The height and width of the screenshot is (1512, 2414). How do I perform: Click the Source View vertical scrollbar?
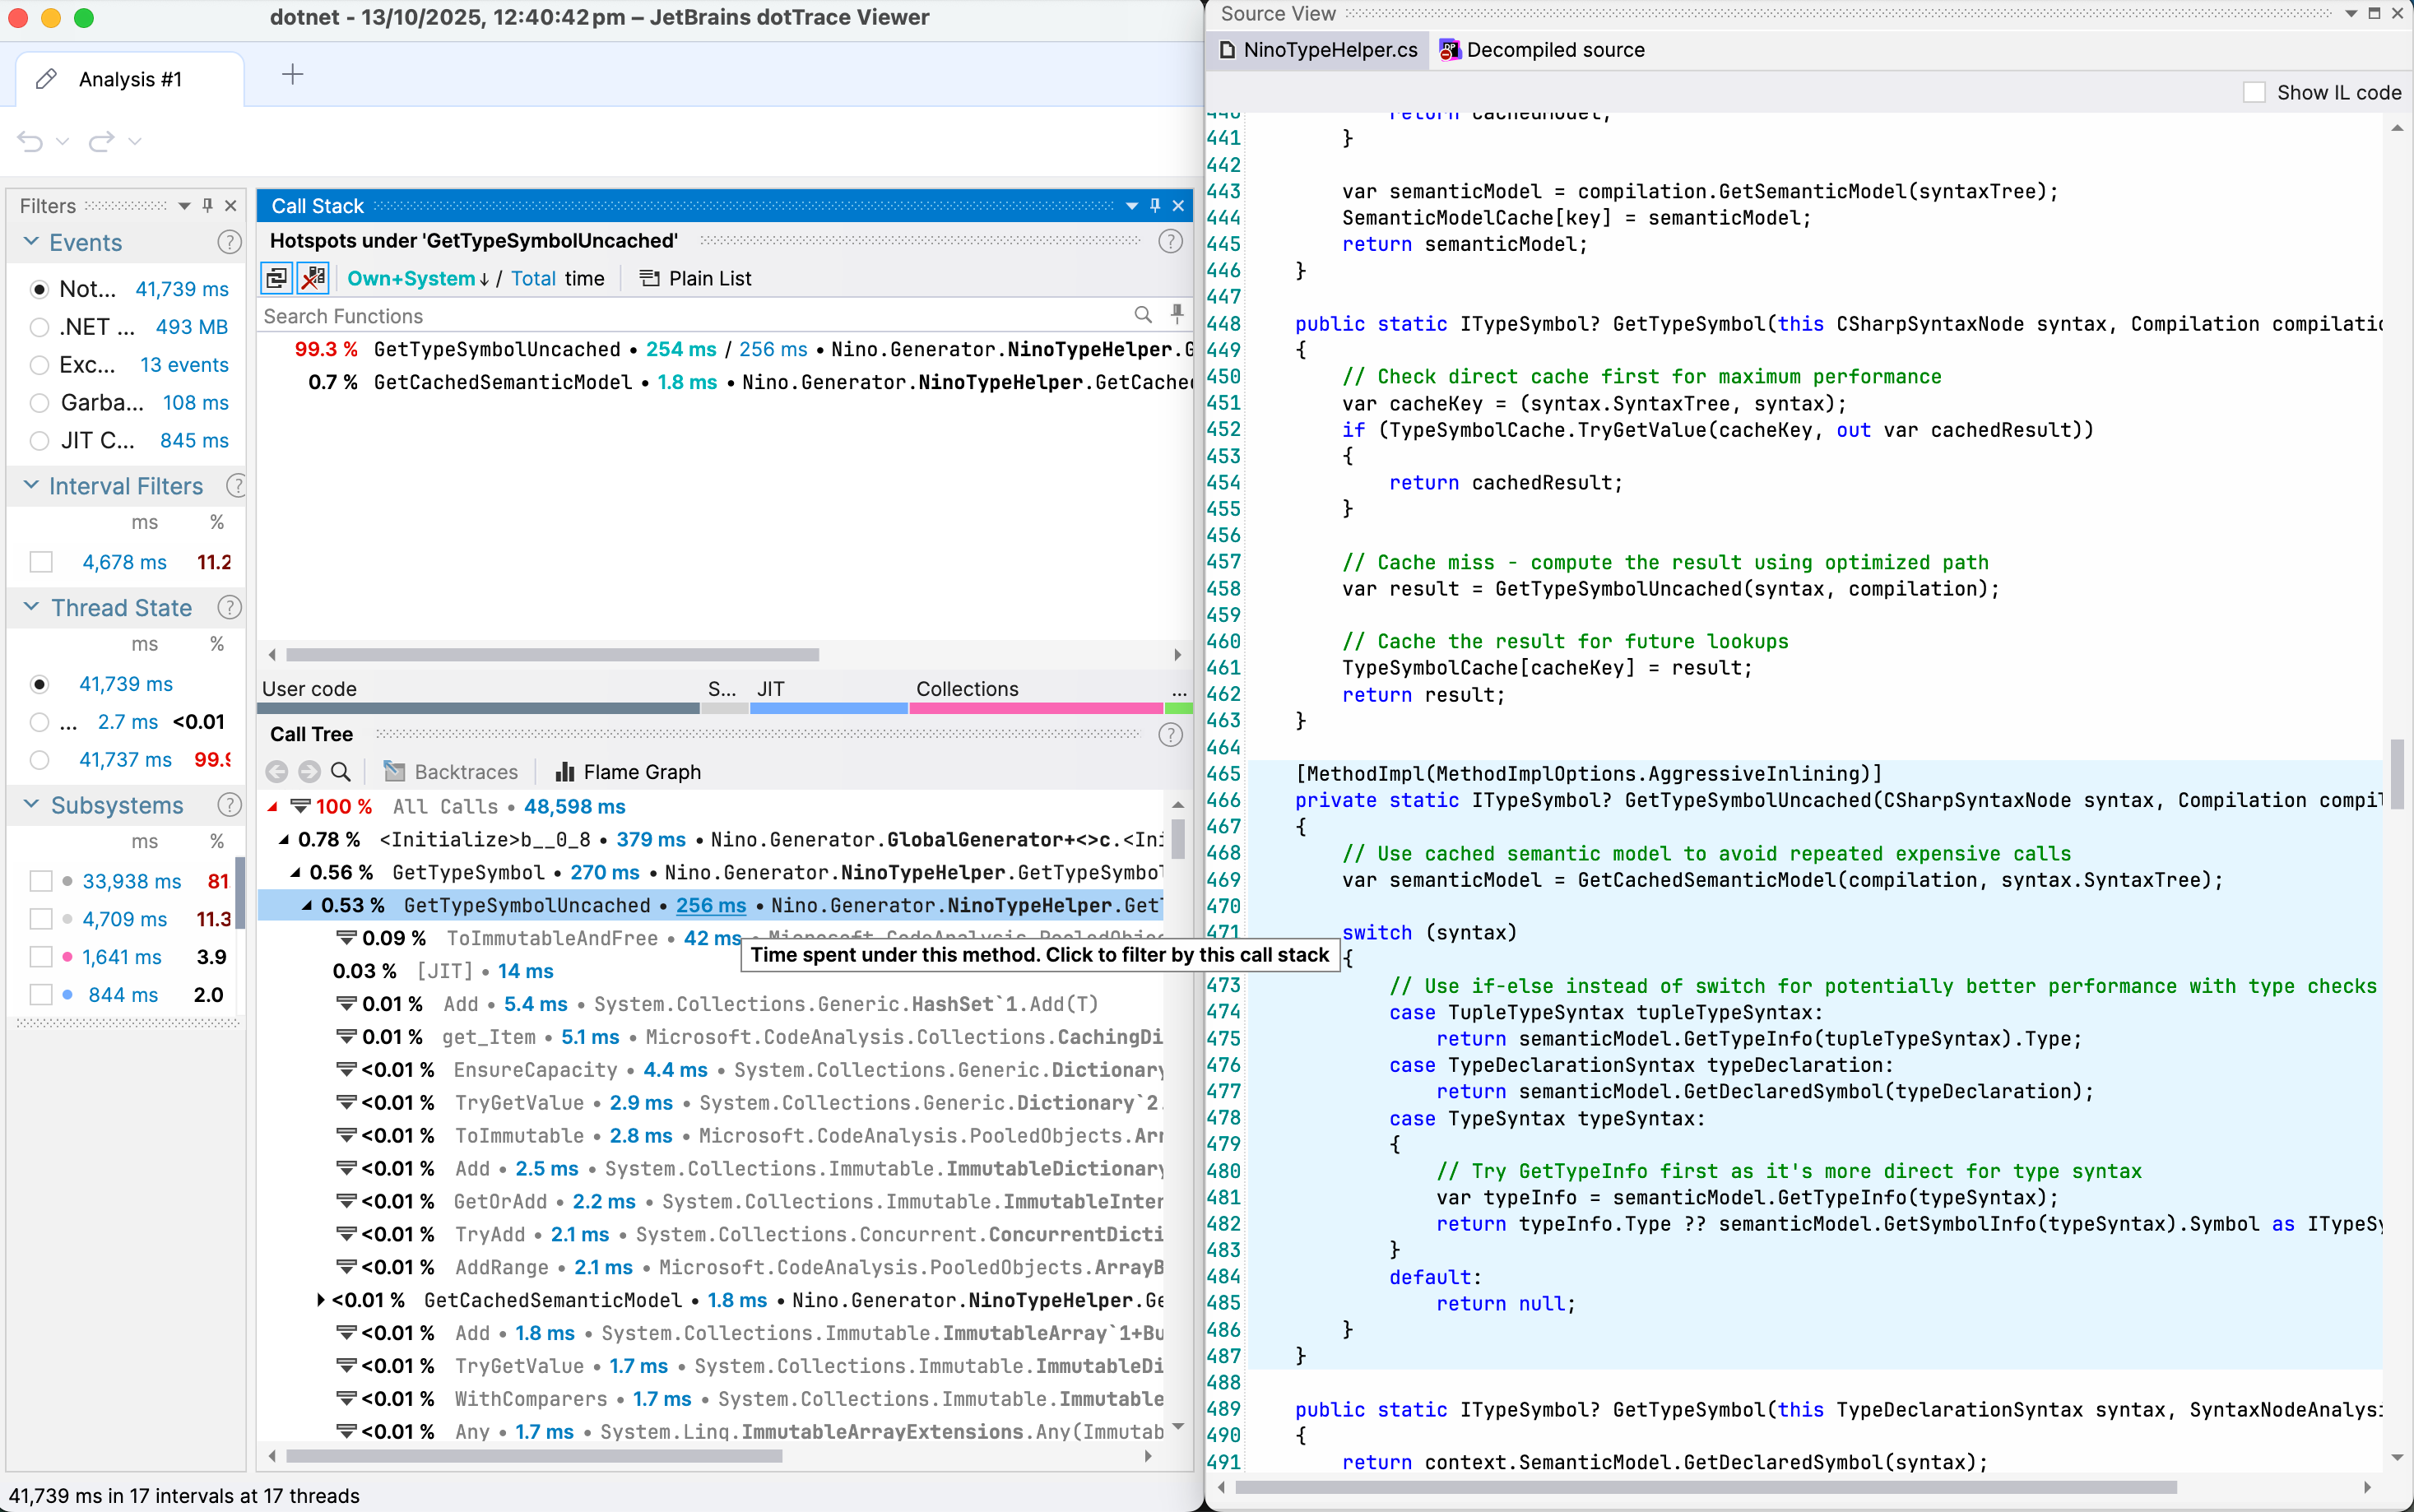coord(2397,774)
